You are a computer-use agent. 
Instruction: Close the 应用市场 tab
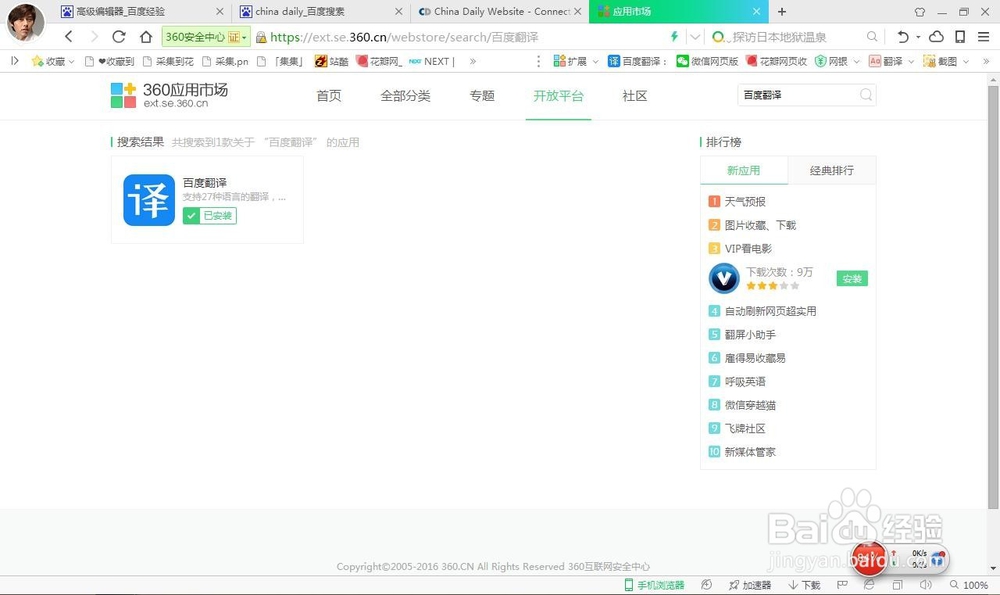coord(756,11)
